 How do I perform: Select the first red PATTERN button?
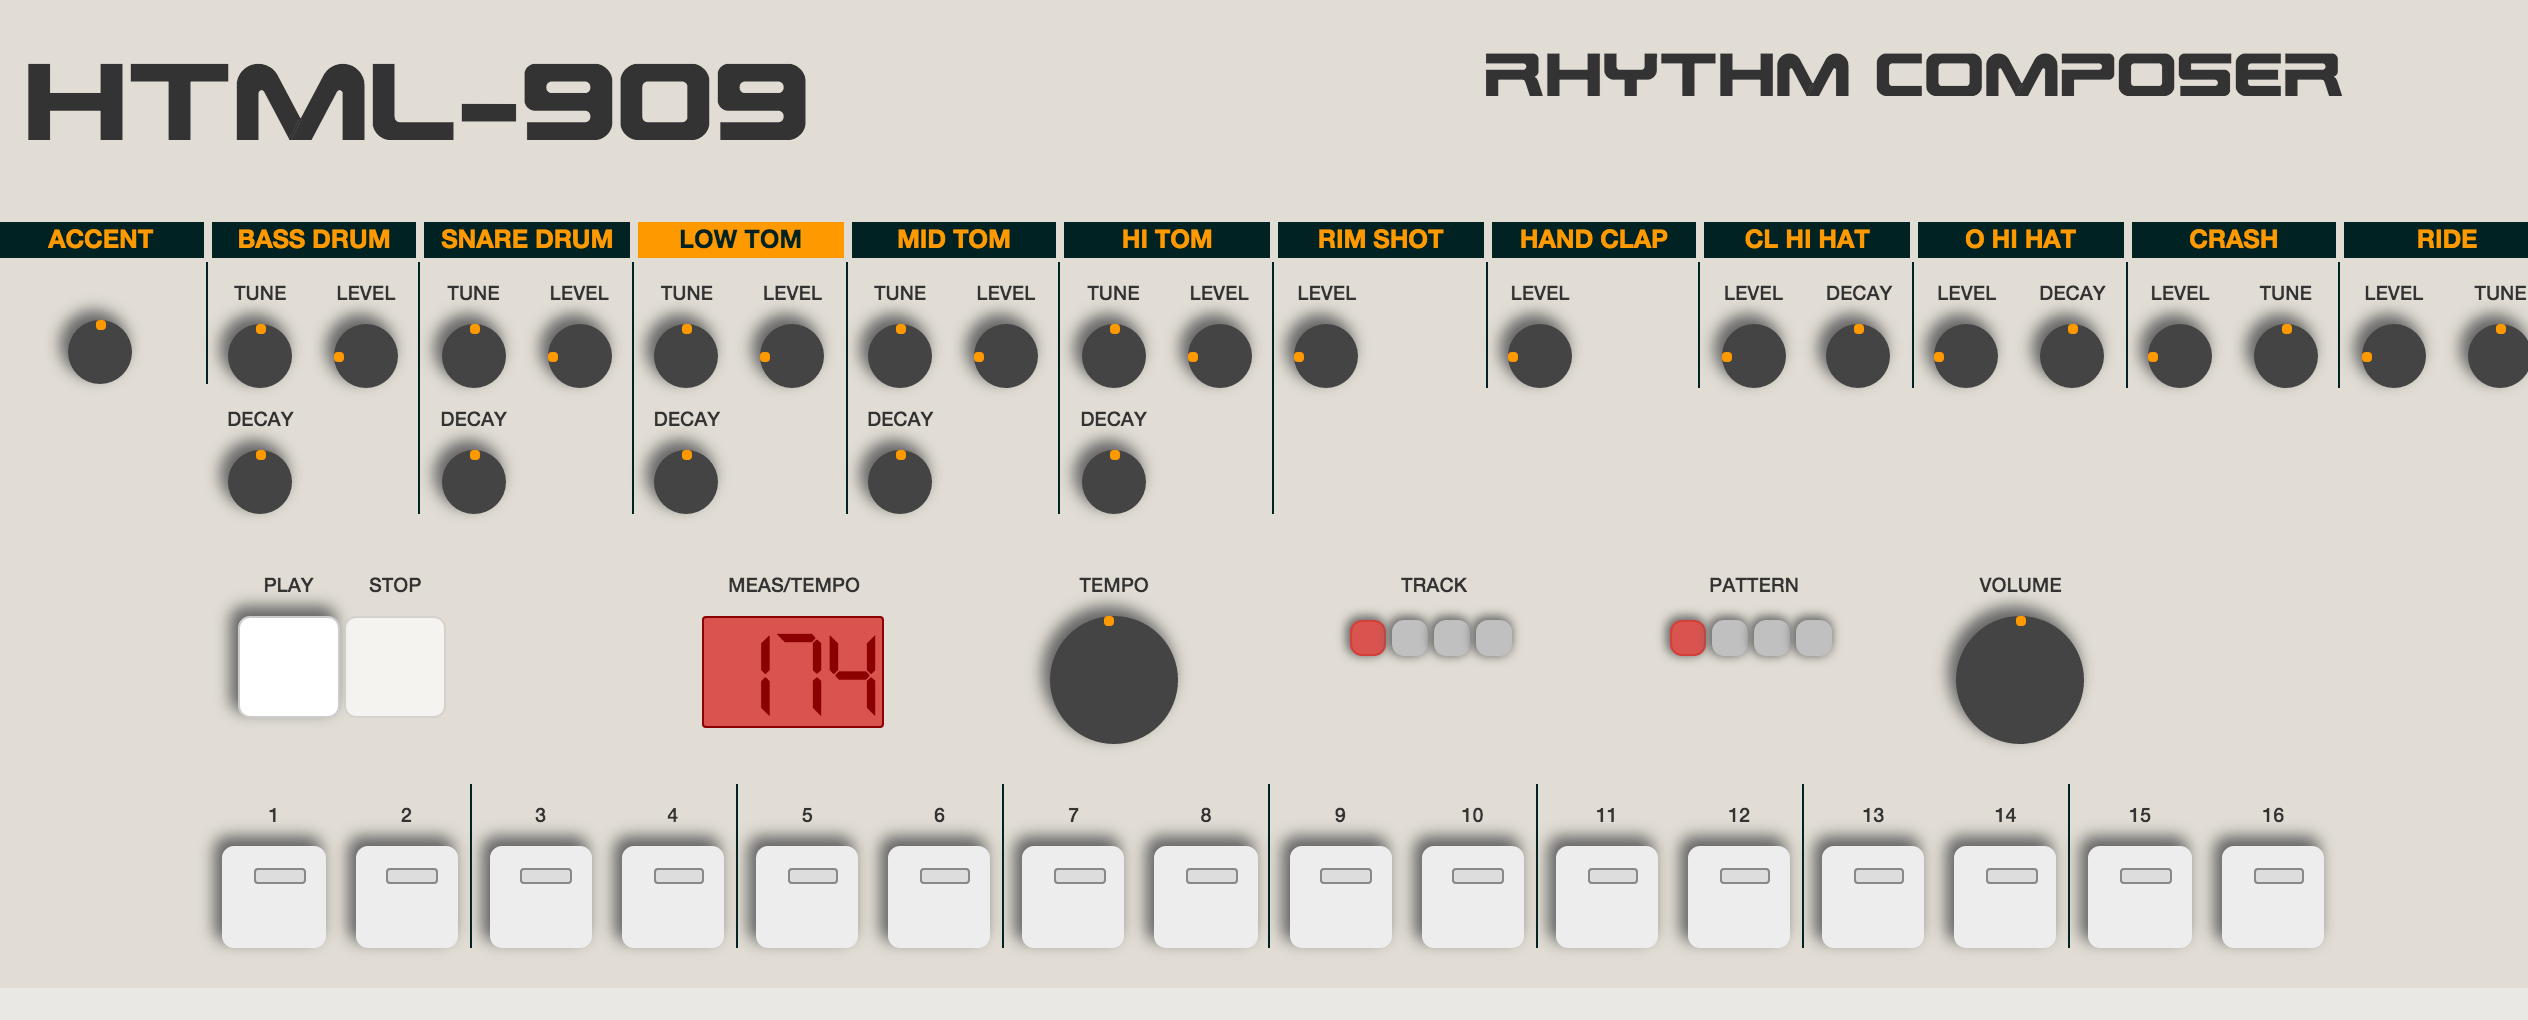point(1688,638)
